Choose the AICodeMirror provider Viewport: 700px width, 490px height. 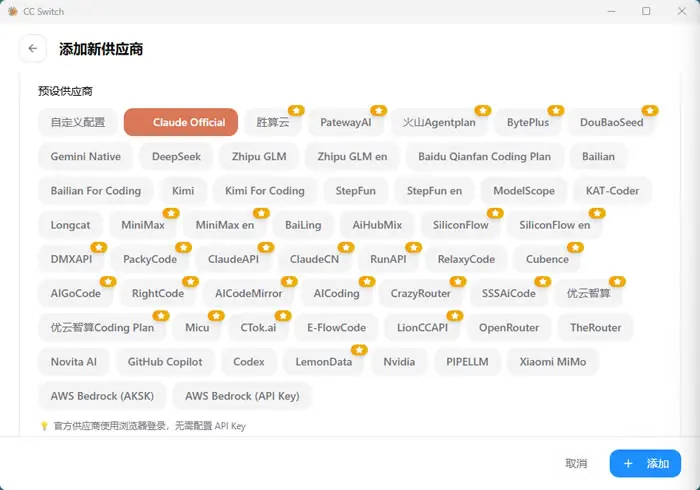pyautogui.click(x=249, y=293)
